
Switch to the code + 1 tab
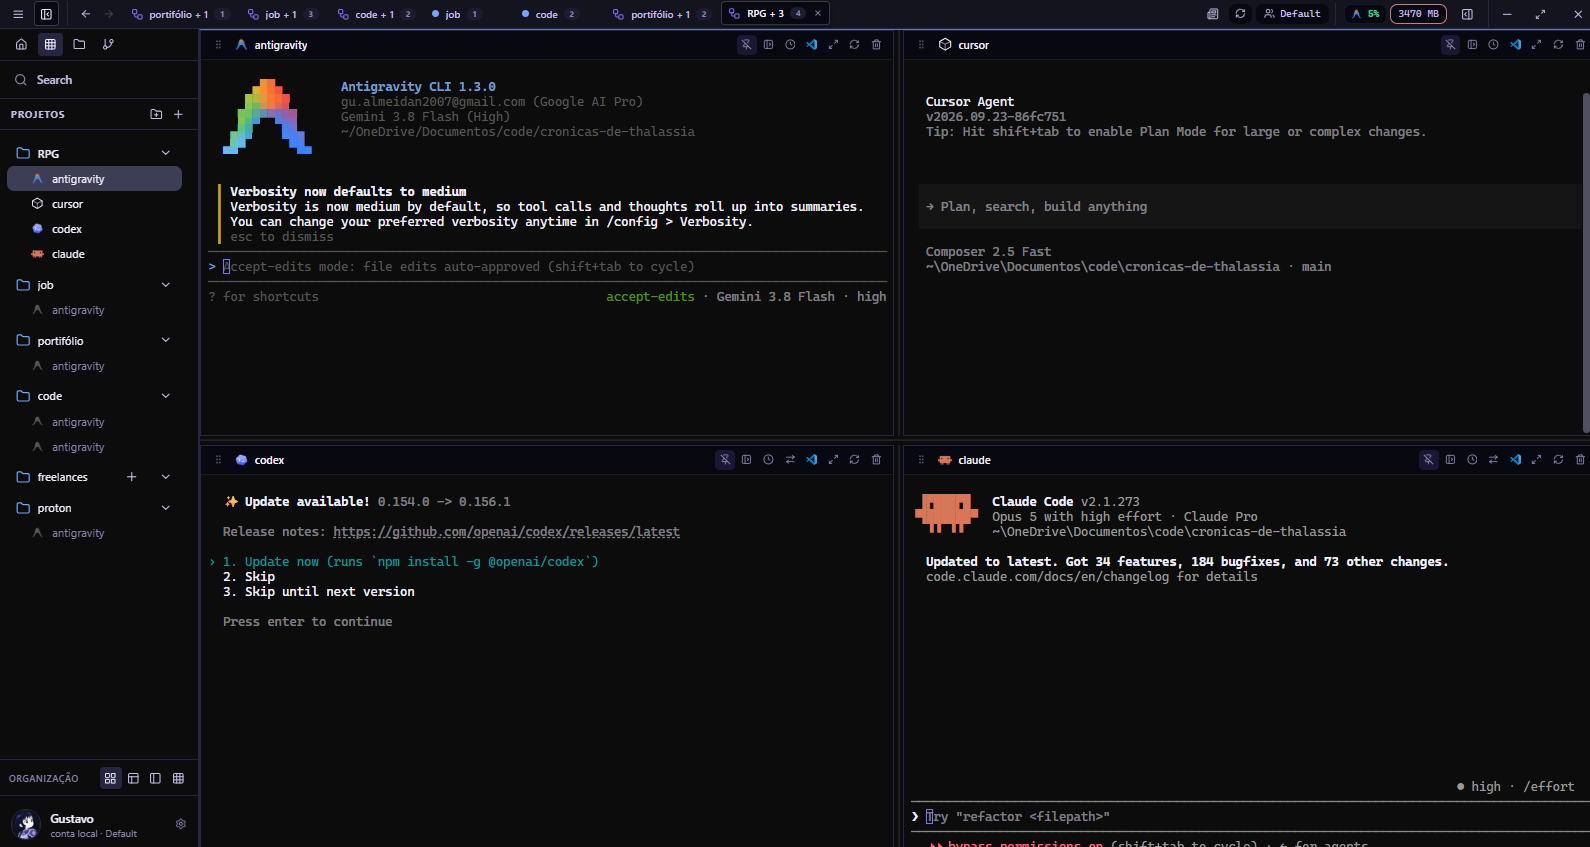tap(376, 14)
